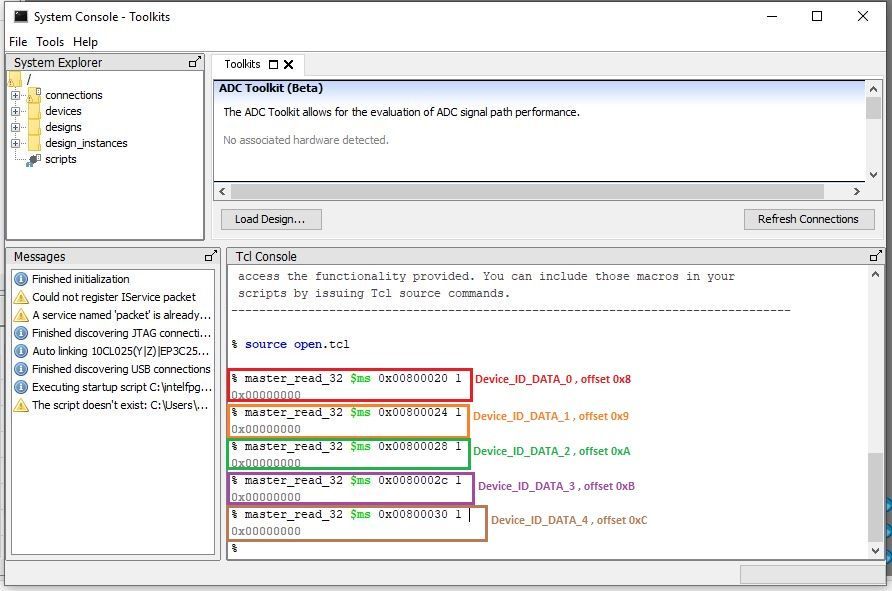Expand the design_instances tree node
Screen dimensions: 892x591
pos(16,143)
